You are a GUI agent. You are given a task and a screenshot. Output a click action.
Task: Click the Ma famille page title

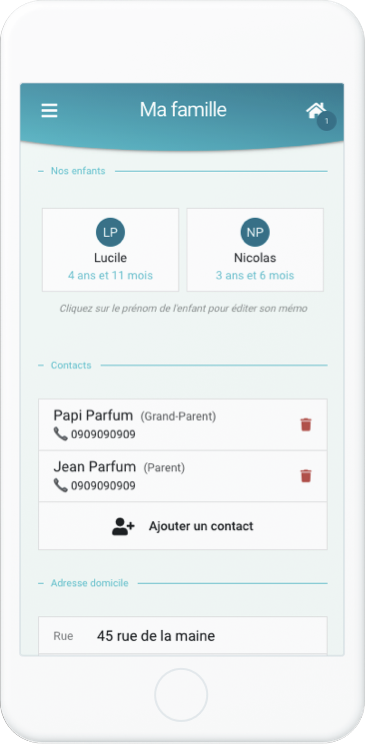click(183, 110)
